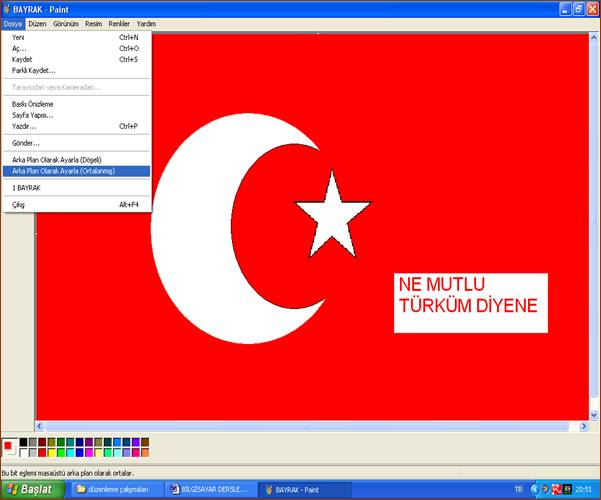This screenshot has width=601, height=500.
Task: Click the Başlat start button
Action: point(32,489)
